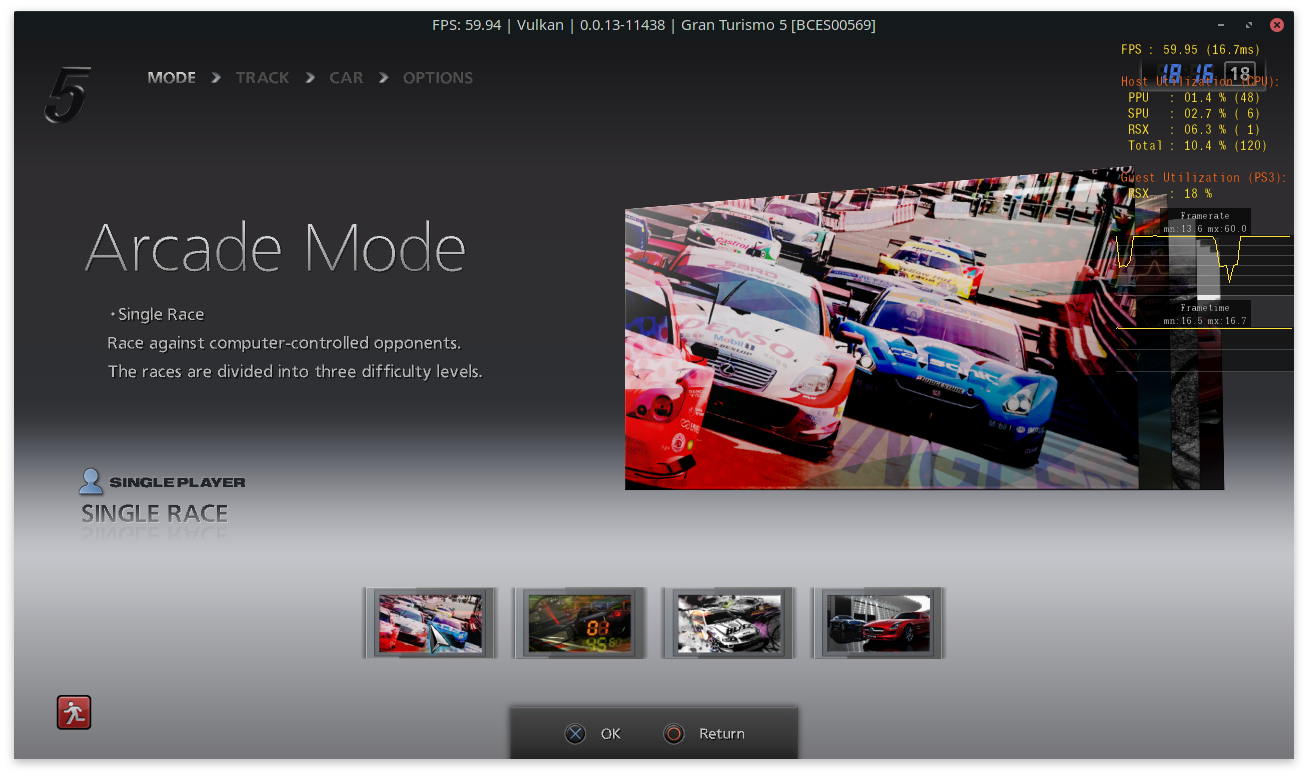Click the Arcade Mode heading
Screen dimensions: 1308x776
276,247
